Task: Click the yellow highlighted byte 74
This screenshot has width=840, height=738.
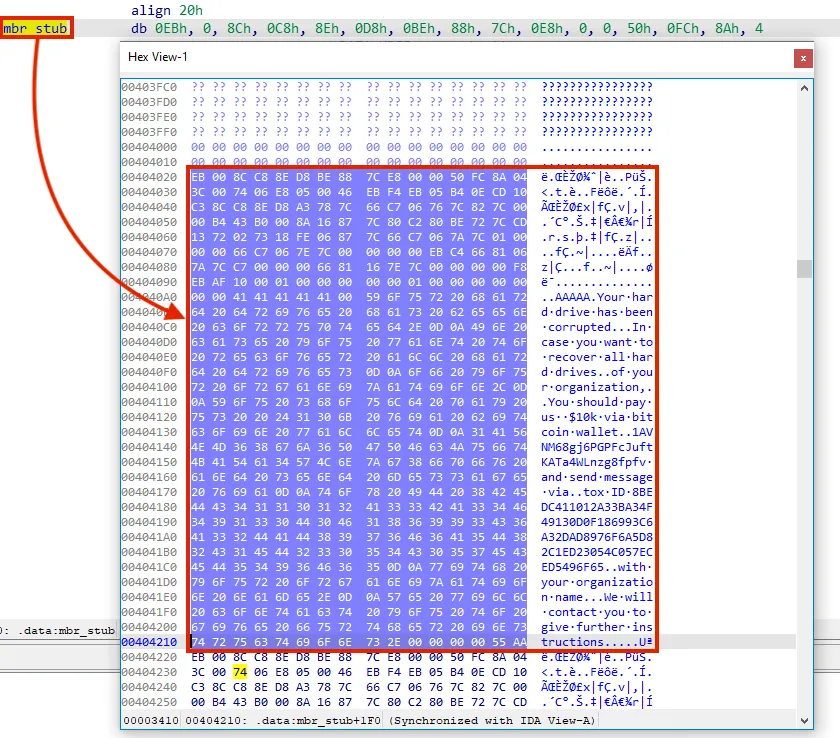Action: [240, 672]
